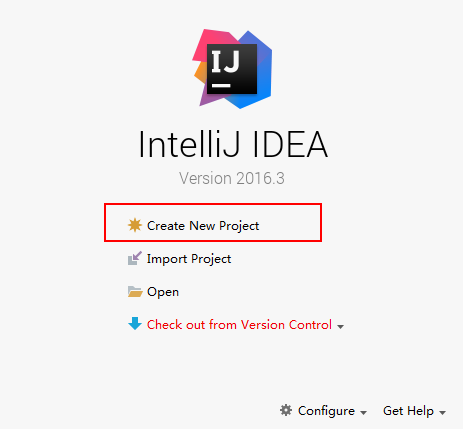Click the yellow Open folder icon
This screenshot has width=463, height=429.
point(135,292)
